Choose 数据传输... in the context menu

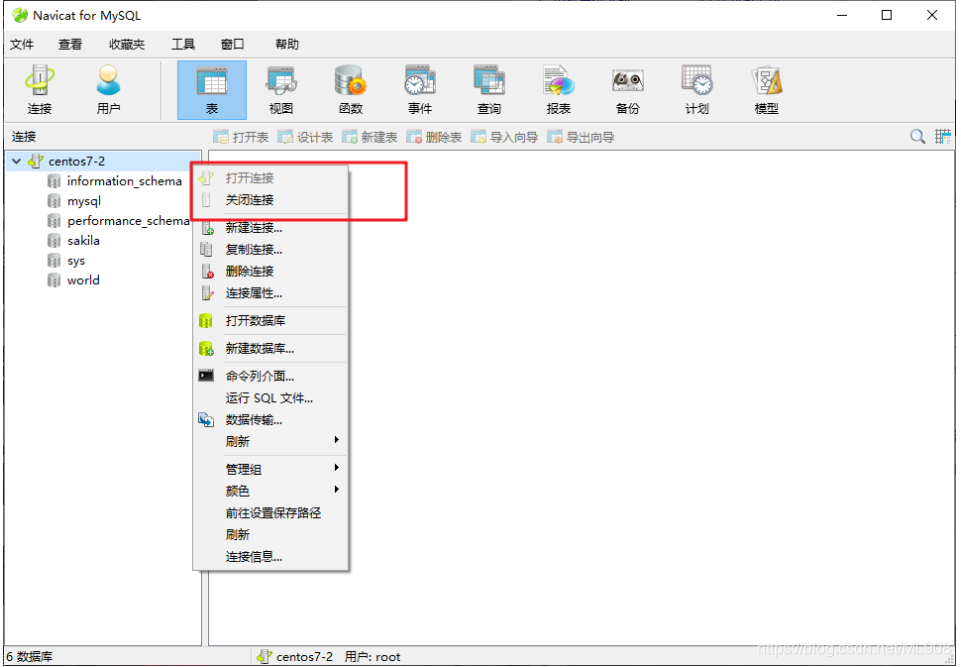click(271, 420)
